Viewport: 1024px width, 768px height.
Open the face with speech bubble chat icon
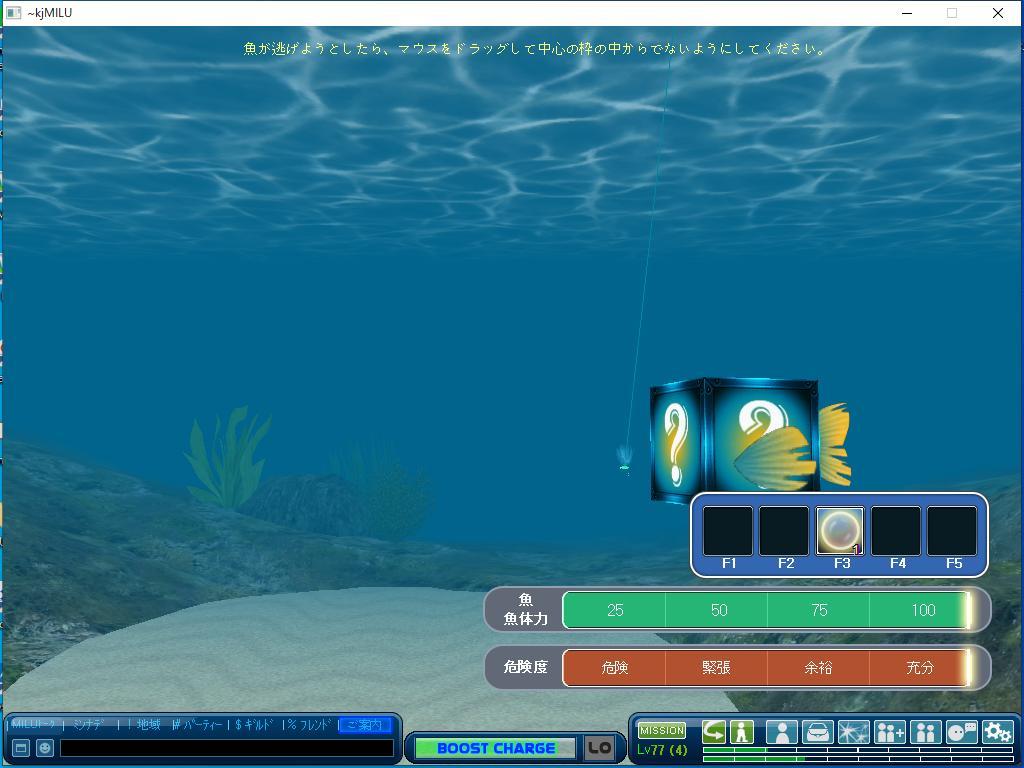[x=961, y=732]
